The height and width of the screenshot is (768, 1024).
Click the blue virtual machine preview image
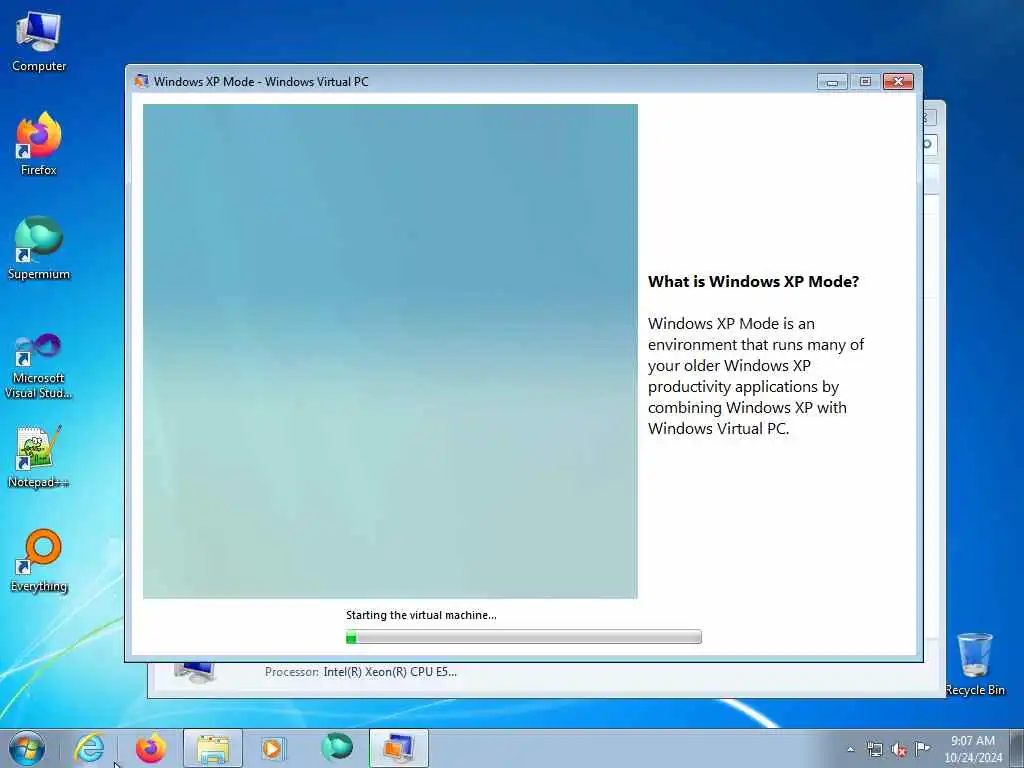pos(390,351)
